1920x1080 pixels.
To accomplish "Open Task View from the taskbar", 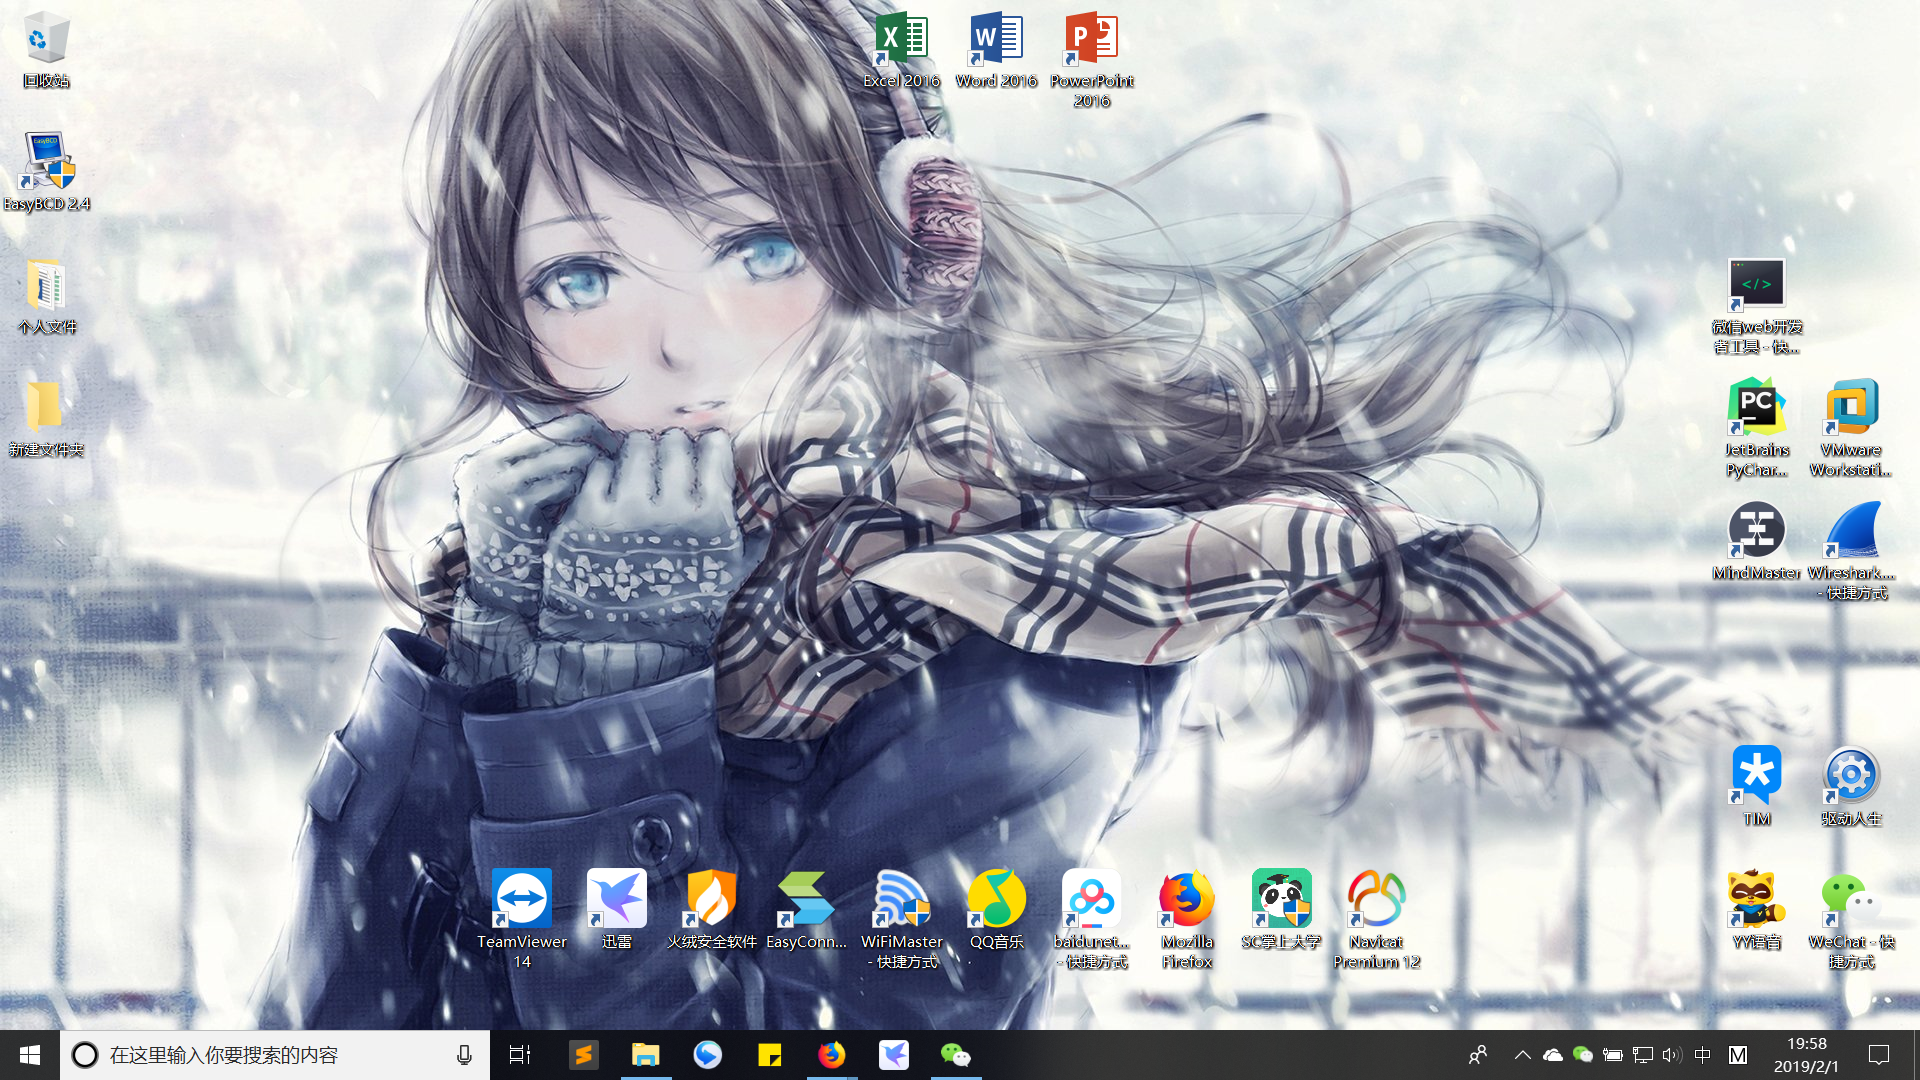I will [x=520, y=1055].
